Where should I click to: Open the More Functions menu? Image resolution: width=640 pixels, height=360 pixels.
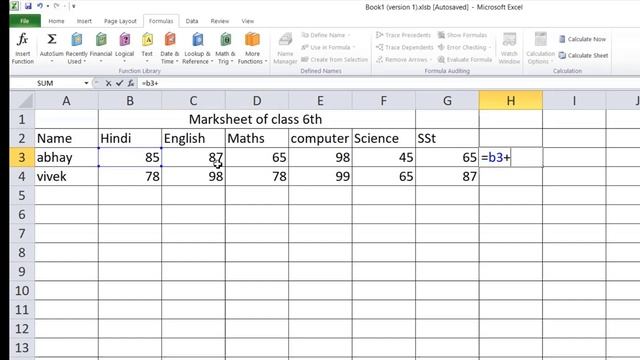coord(252,48)
